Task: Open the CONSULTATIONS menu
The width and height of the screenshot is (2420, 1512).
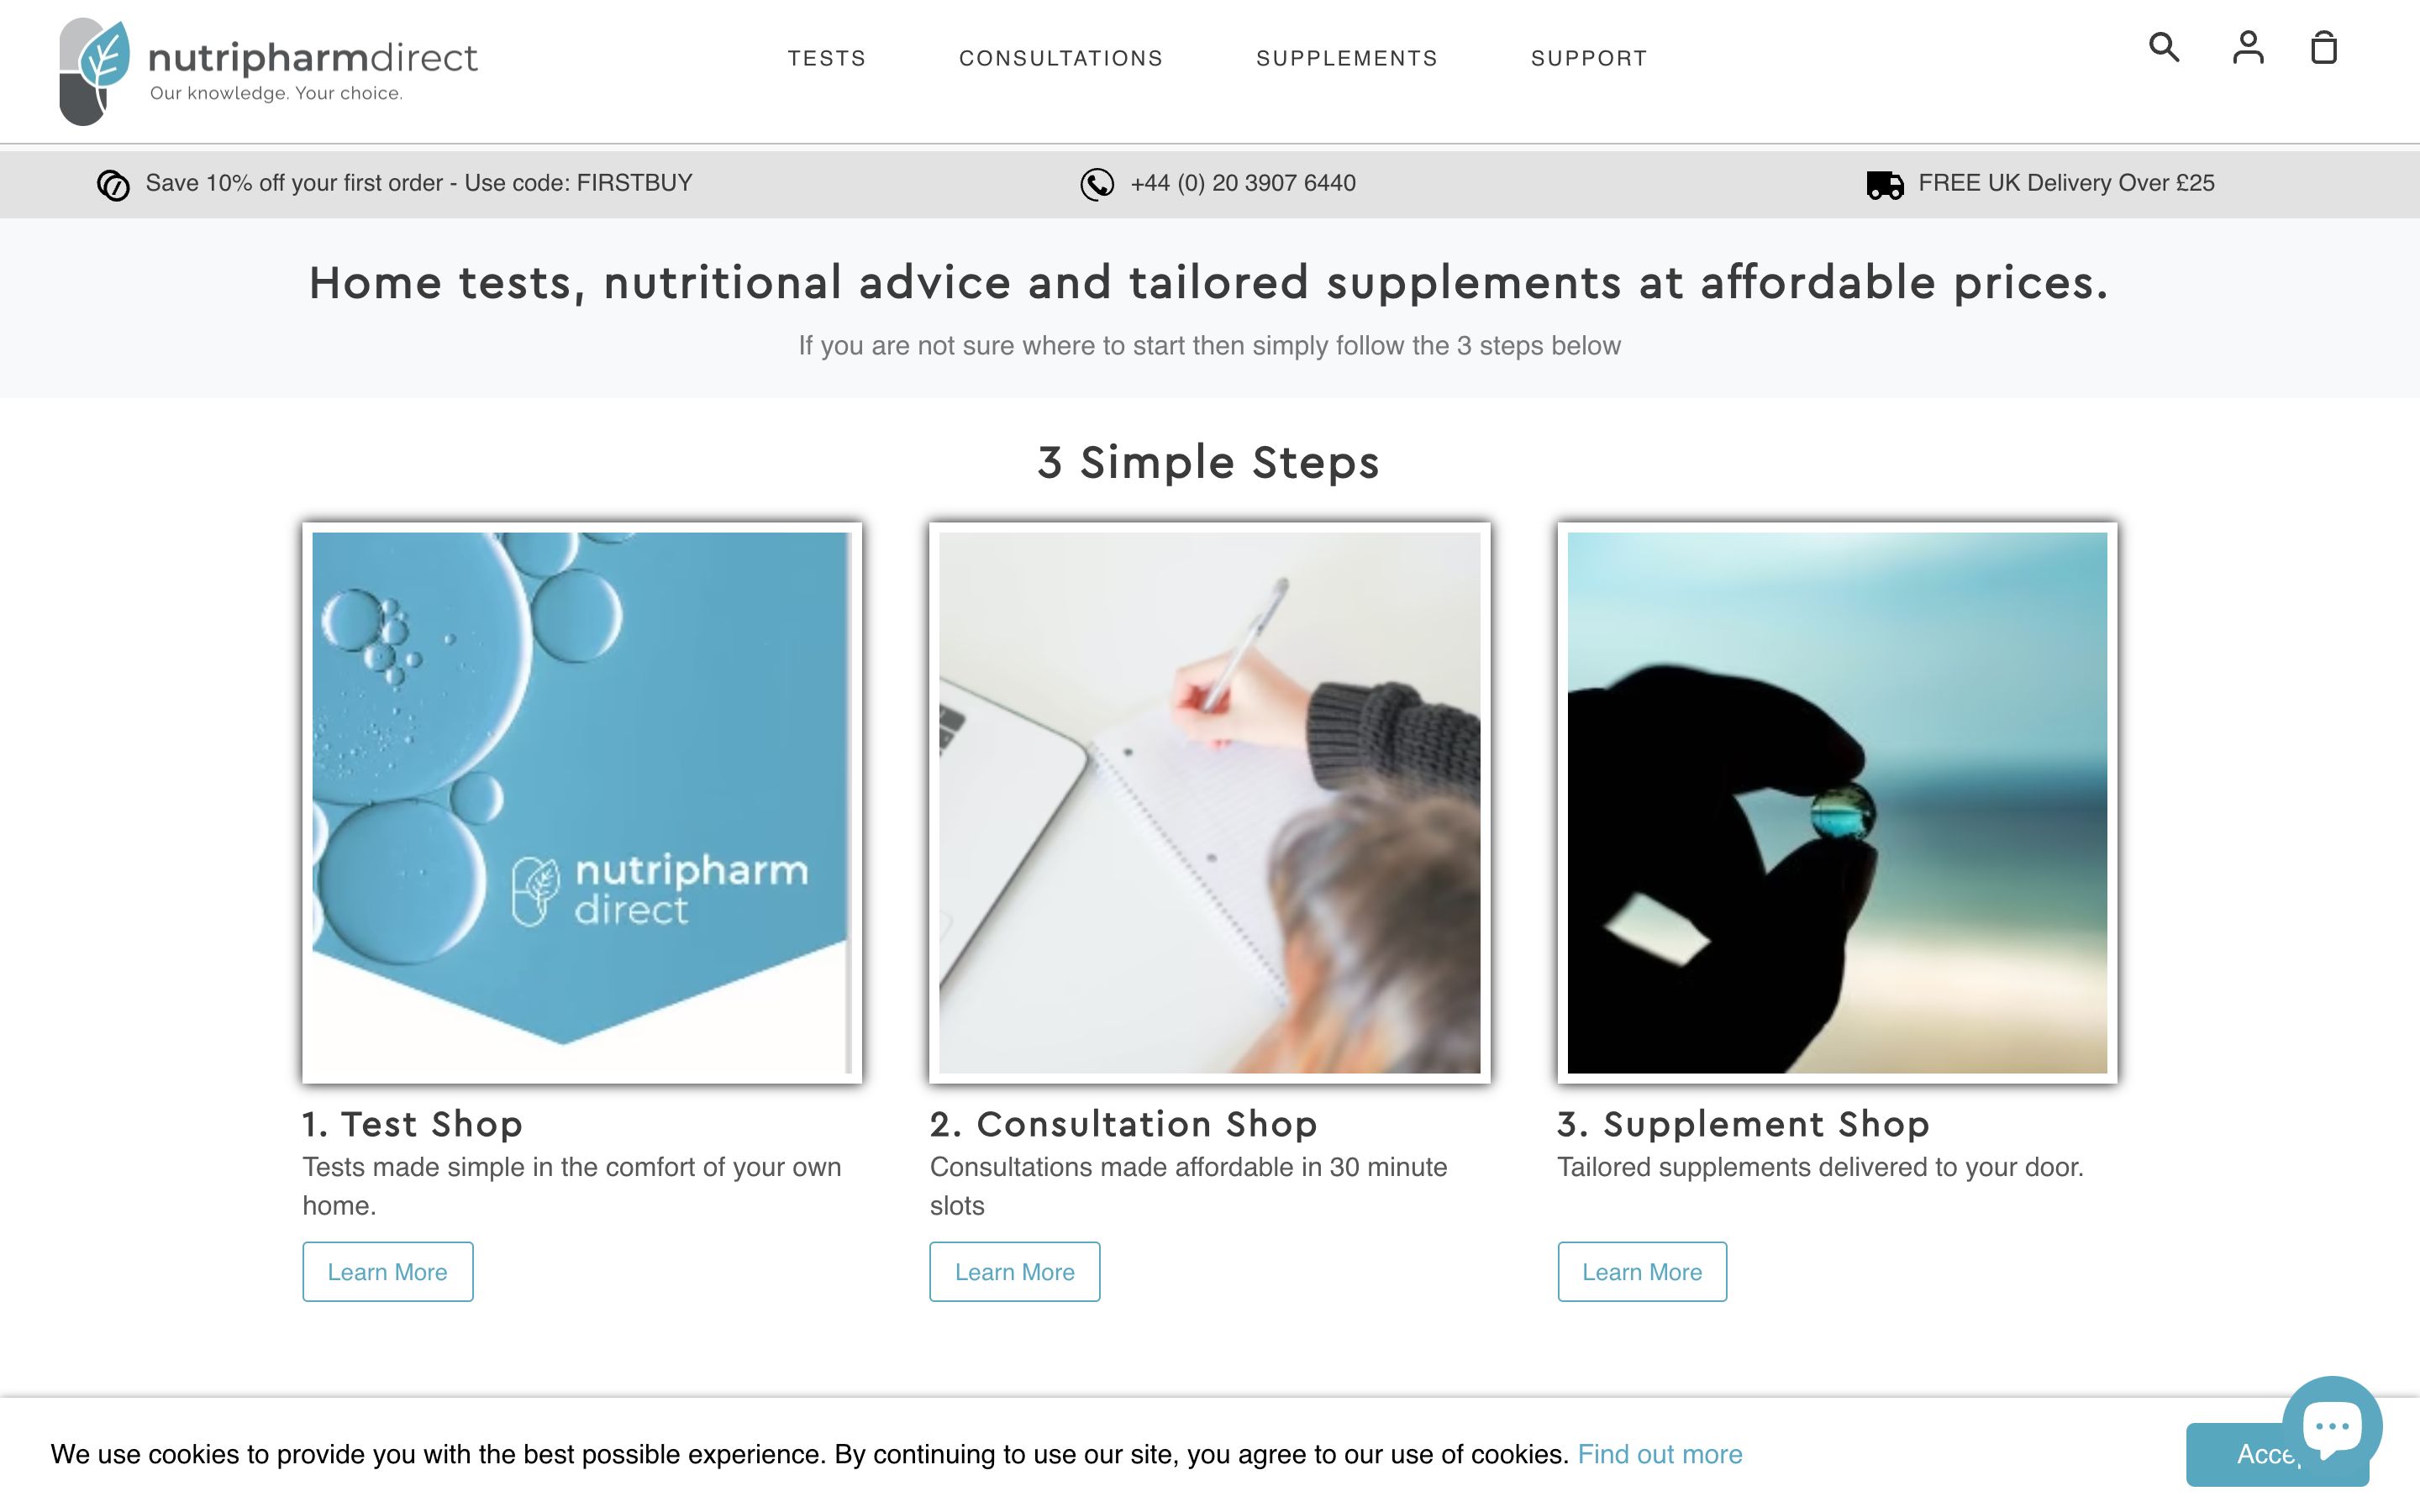Action: [x=1060, y=58]
